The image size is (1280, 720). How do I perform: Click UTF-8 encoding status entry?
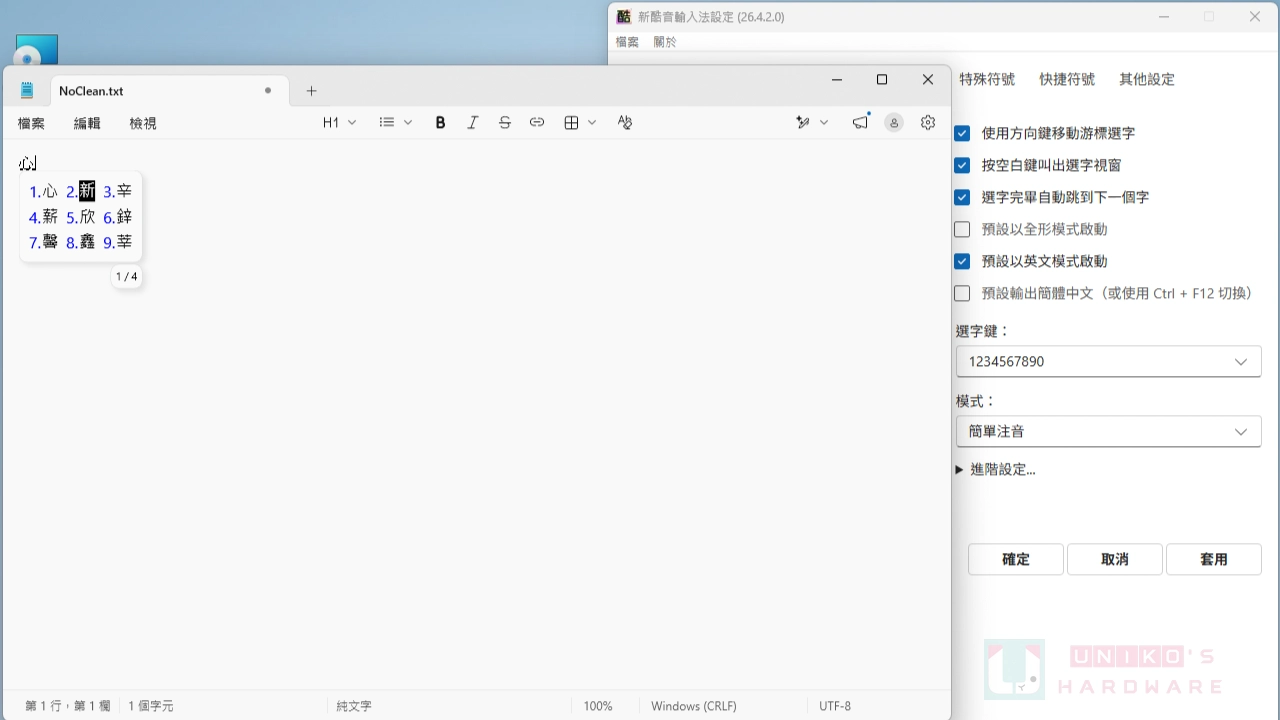tap(835, 706)
